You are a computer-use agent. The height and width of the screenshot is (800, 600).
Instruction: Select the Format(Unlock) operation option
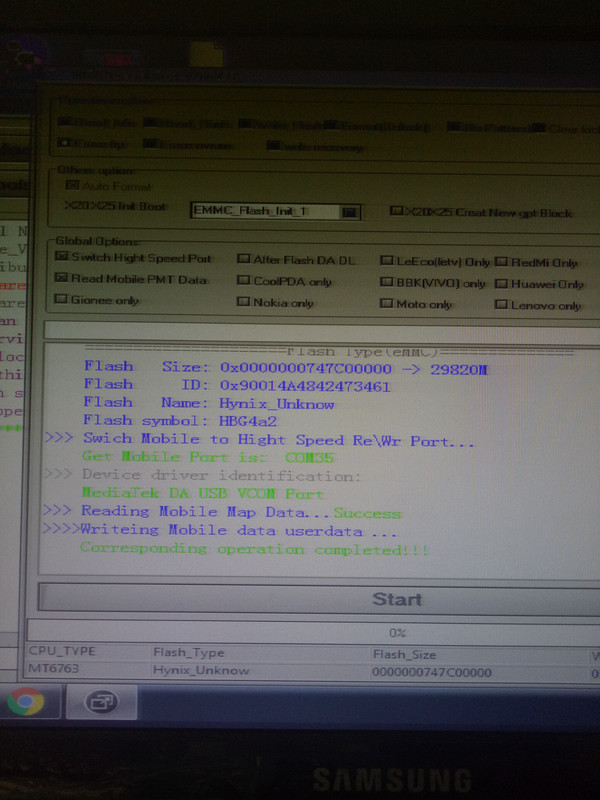pyautogui.click(x=378, y=126)
